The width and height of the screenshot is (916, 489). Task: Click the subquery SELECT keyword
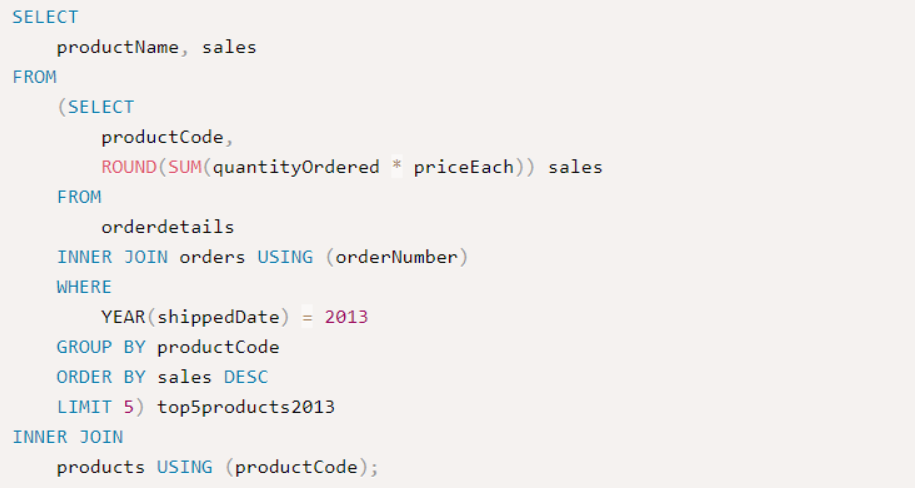click(x=101, y=107)
